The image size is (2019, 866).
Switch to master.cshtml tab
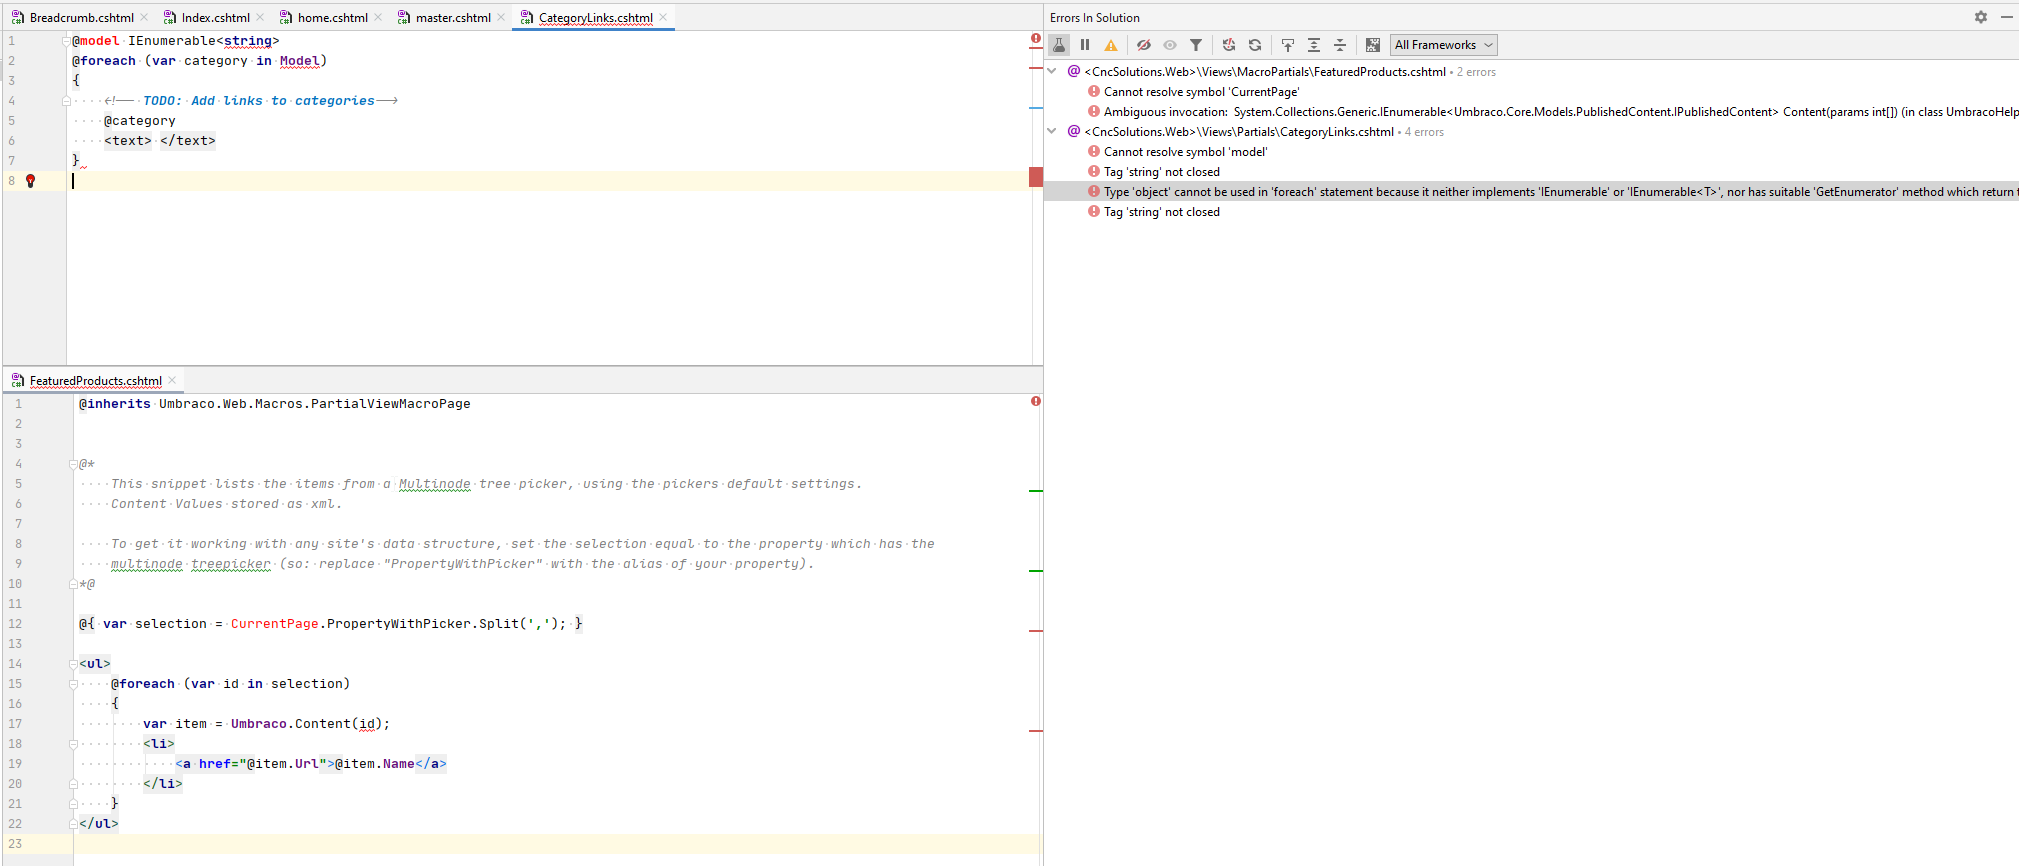coord(453,18)
